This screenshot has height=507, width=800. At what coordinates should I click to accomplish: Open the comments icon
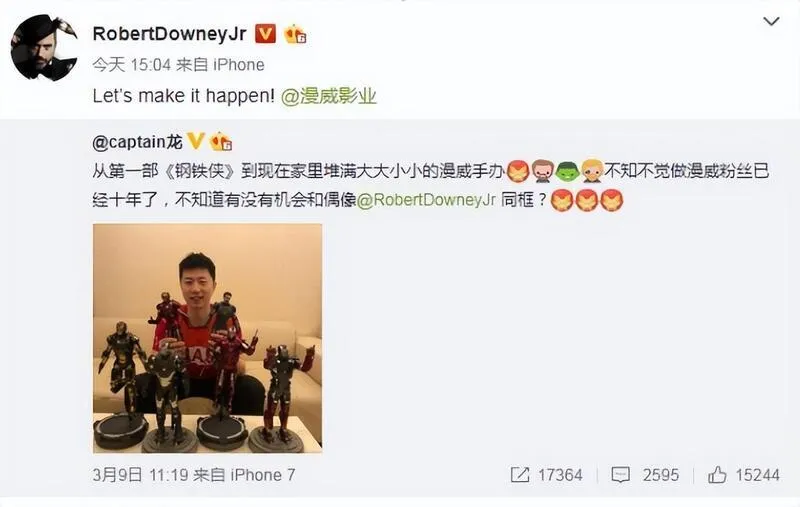(x=620, y=475)
